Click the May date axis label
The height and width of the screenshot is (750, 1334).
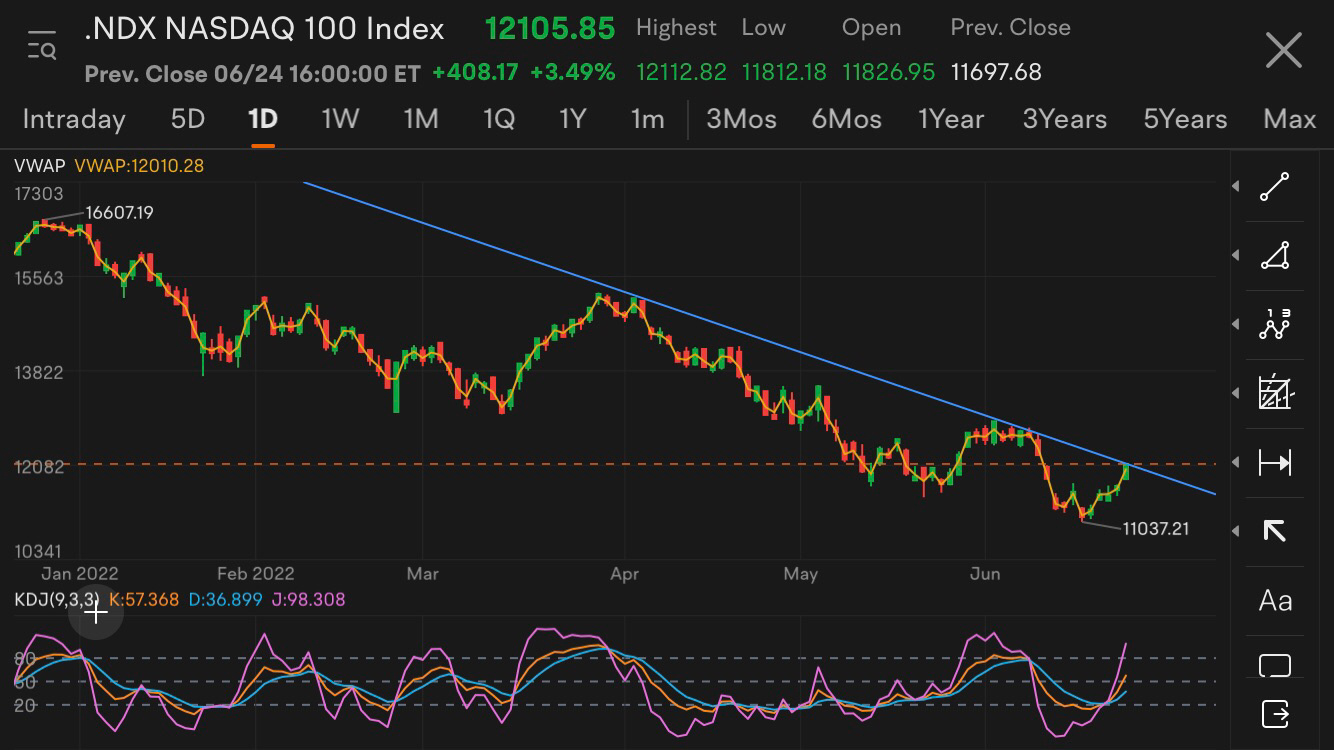point(801,573)
